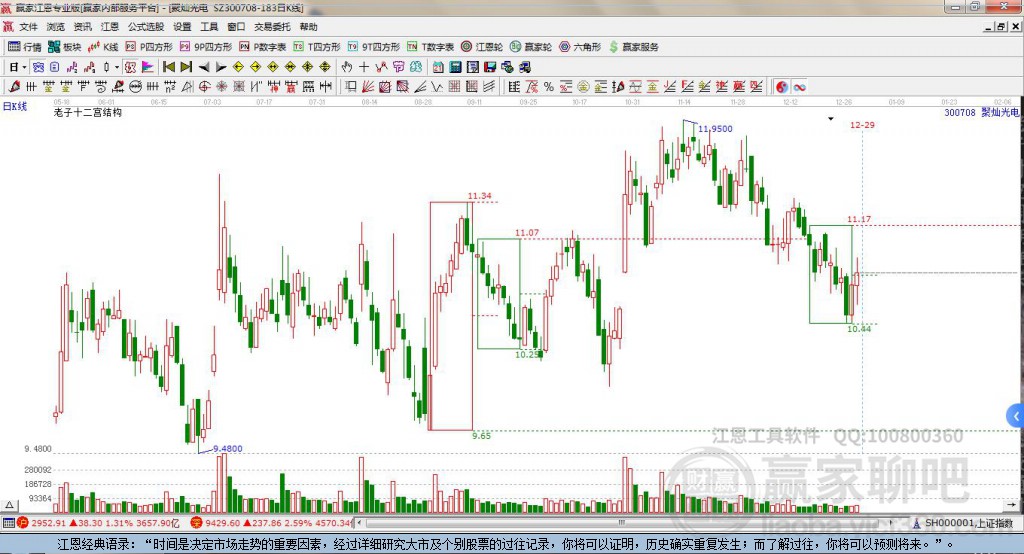Click the last yellow diamond arrow icon
The height and width of the screenshot is (554, 1024).
(325, 67)
